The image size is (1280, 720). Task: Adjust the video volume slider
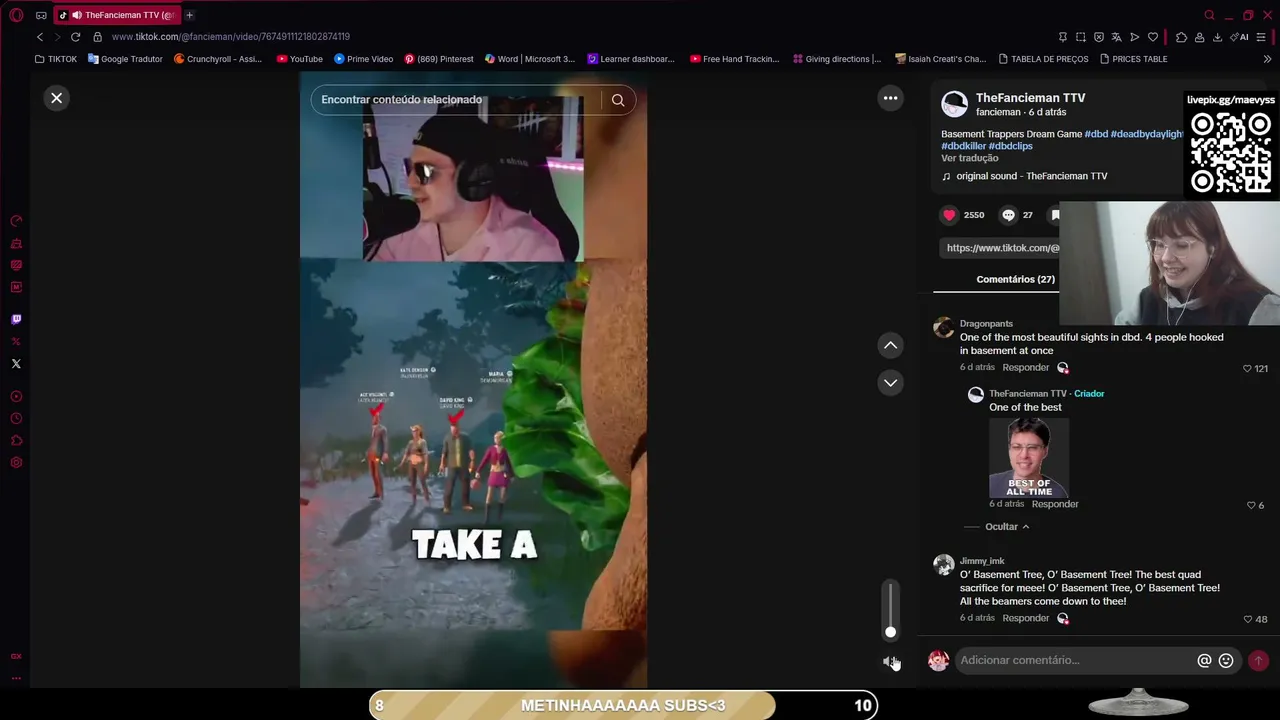click(x=890, y=609)
